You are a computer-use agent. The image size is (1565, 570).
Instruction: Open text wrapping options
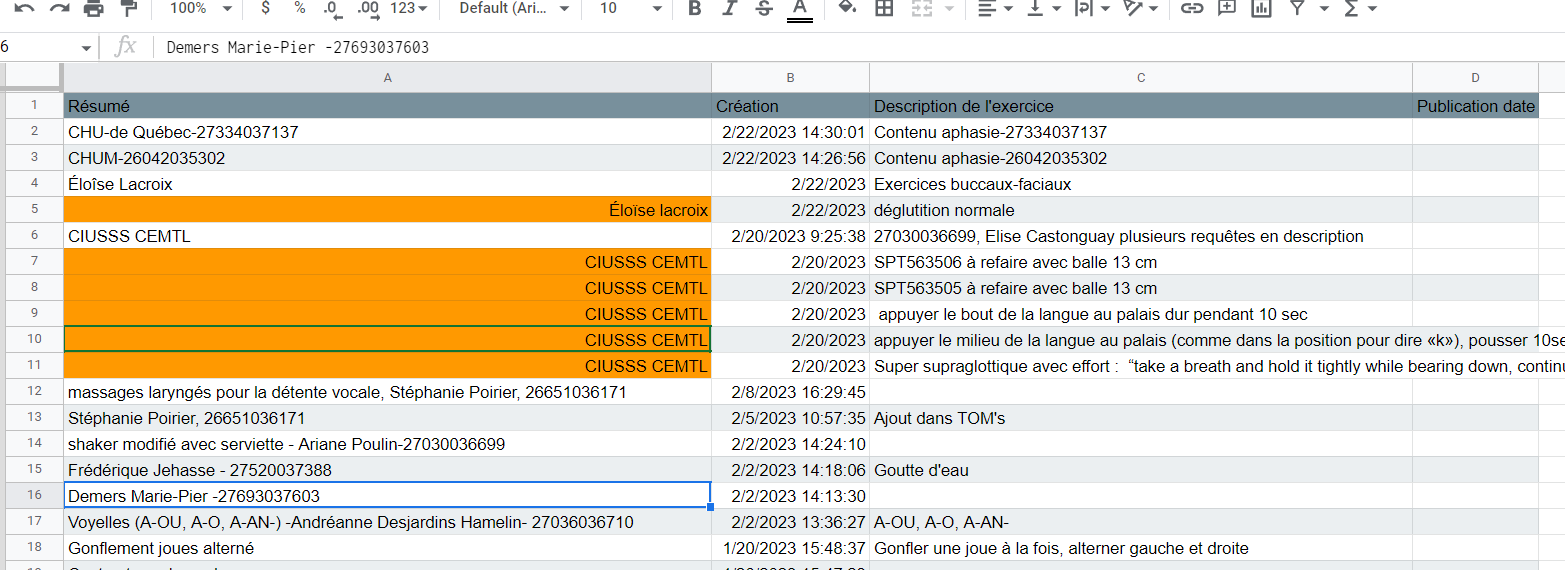1094,8
